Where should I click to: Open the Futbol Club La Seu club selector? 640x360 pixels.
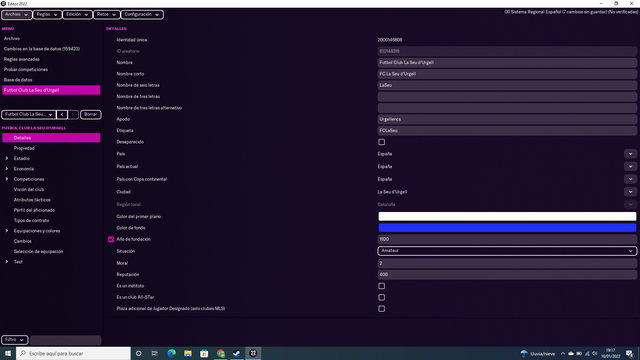tap(29, 115)
